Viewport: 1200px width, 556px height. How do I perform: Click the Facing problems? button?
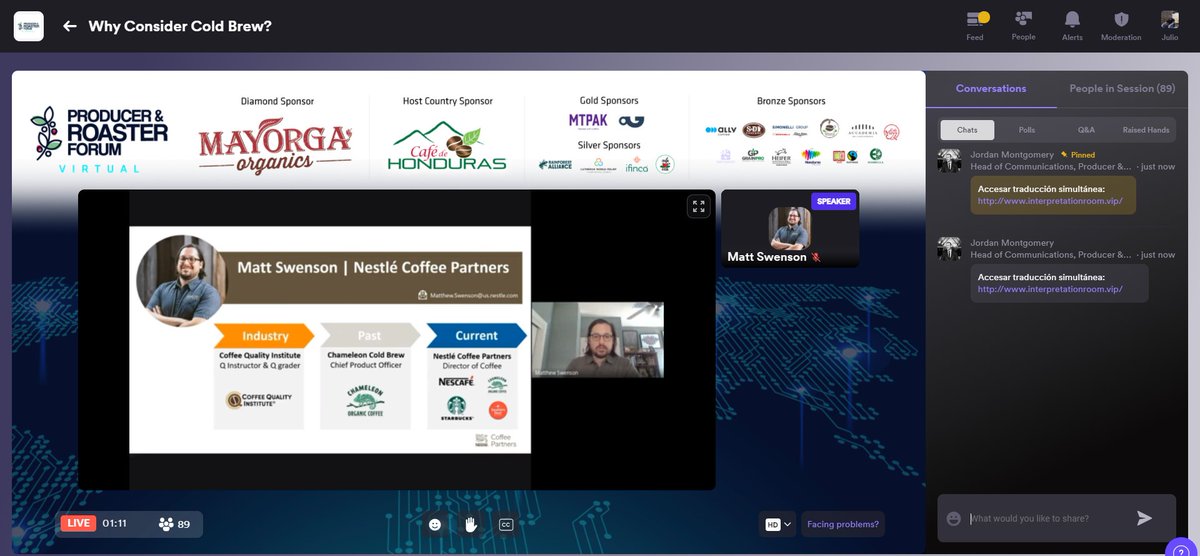click(843, 524)
